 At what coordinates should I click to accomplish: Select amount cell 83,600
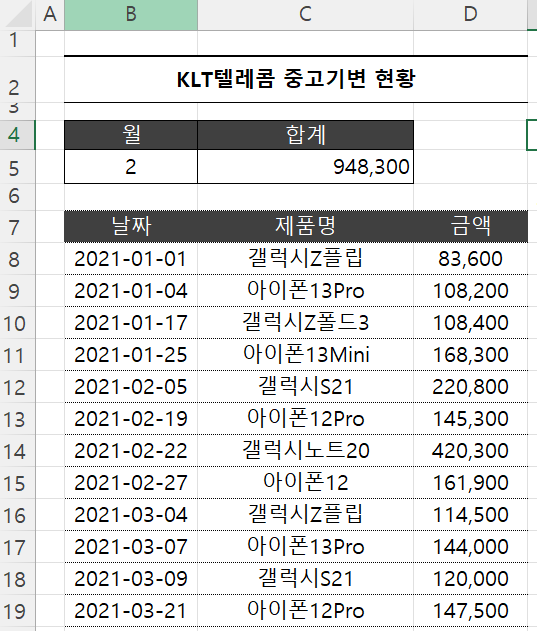tap(470, 259)
